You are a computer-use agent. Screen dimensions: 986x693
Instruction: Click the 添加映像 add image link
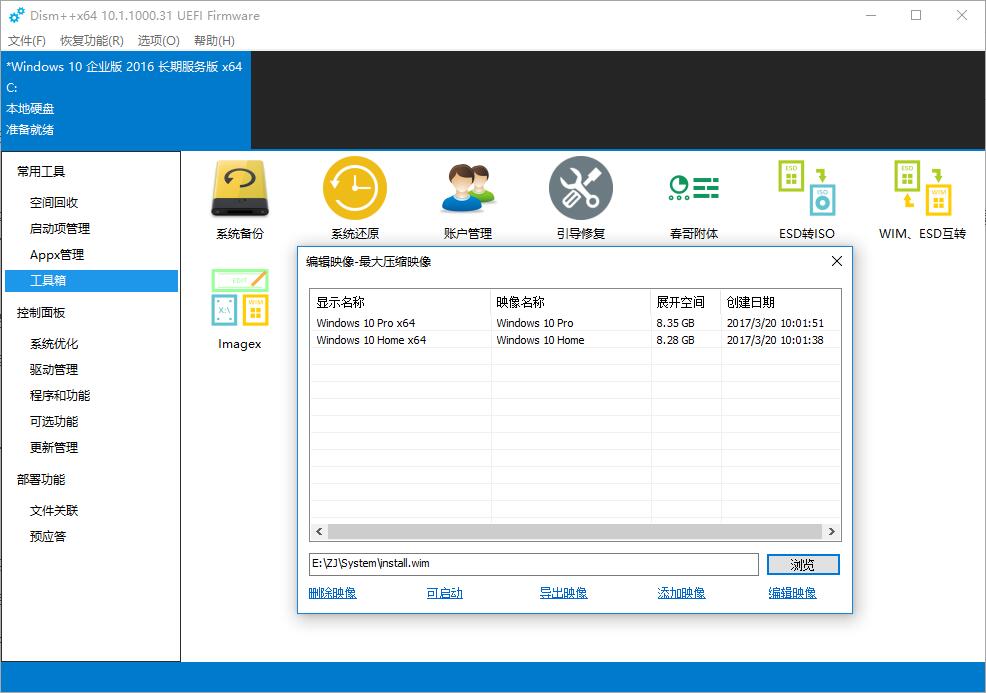681,593
